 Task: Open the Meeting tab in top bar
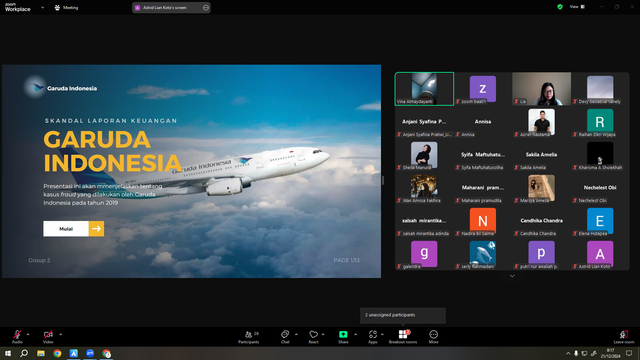pos(66,7)
